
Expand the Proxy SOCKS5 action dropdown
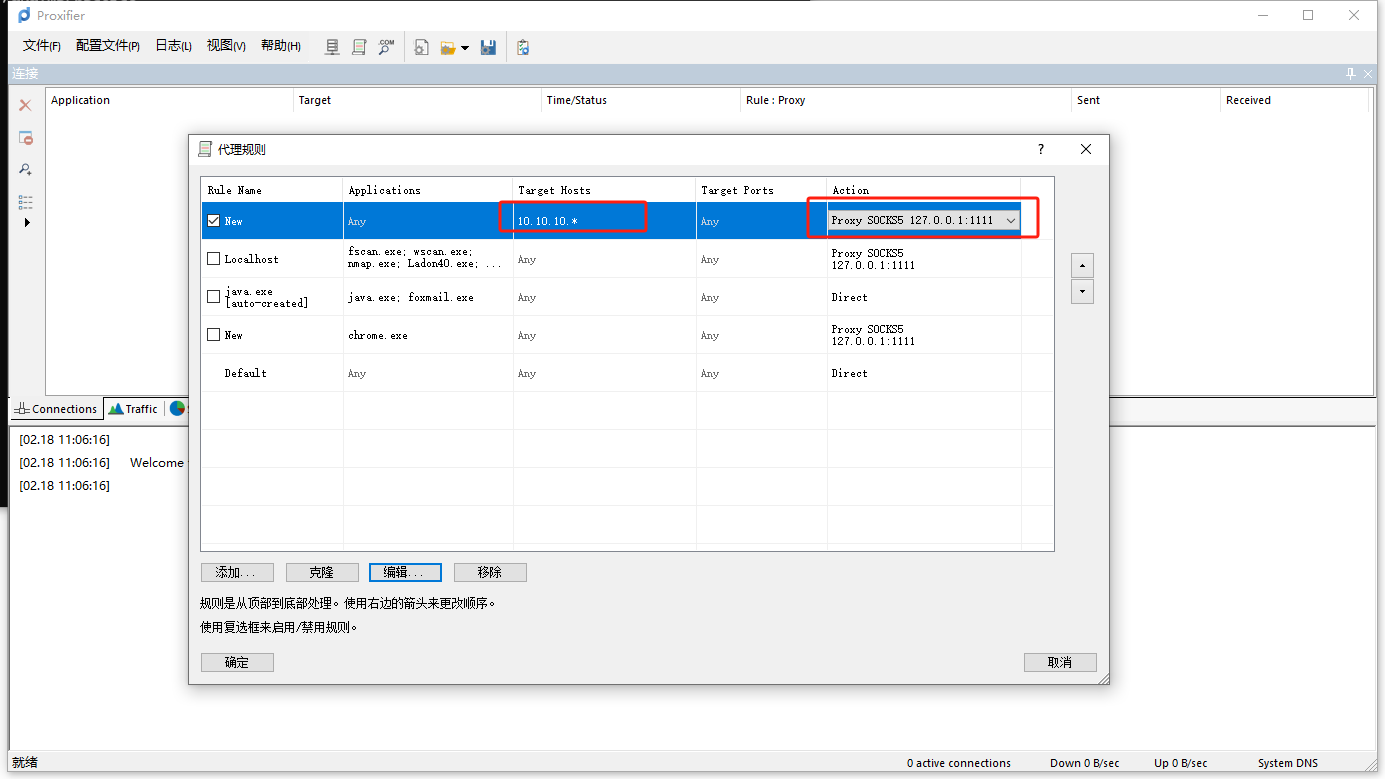coord(1011,221)
